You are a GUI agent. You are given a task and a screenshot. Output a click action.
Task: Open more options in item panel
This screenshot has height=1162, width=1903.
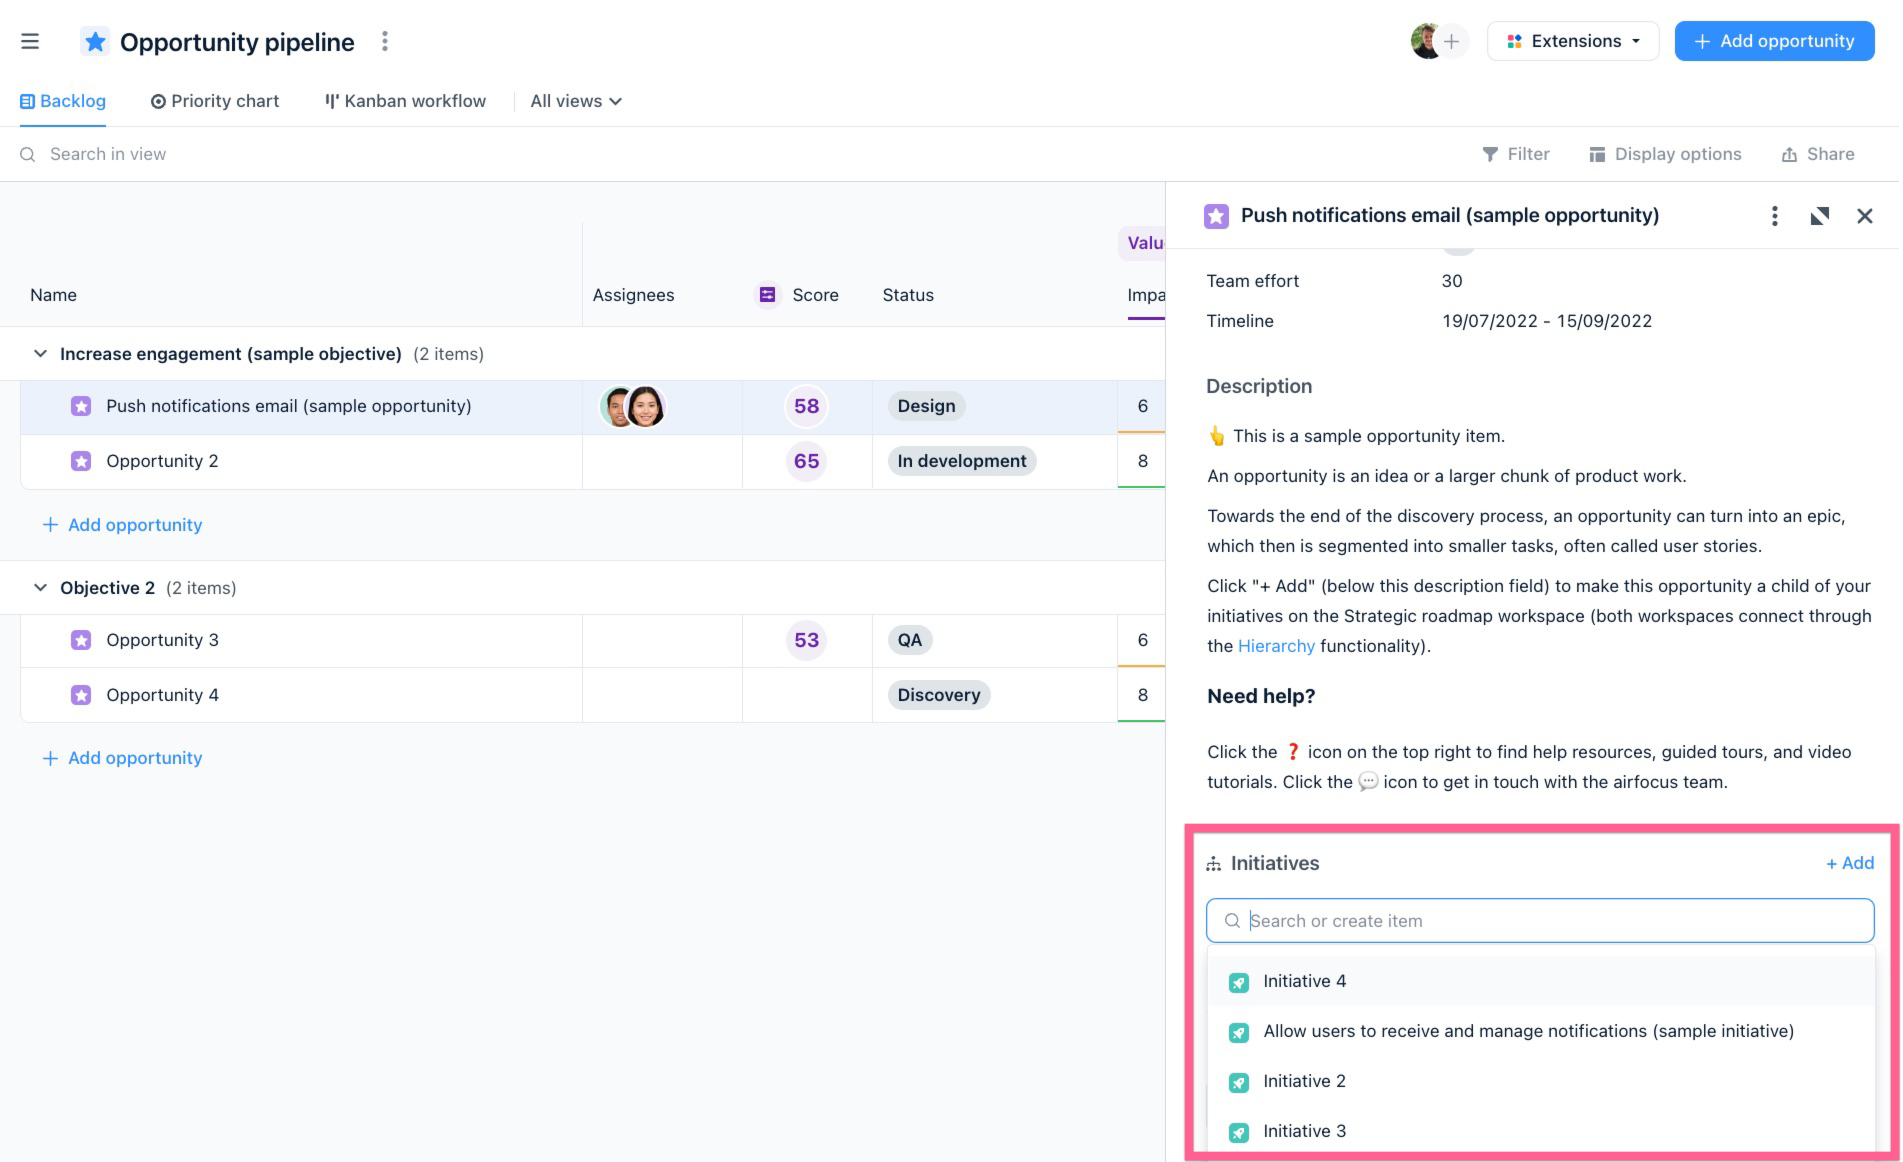click(1775, 216)
